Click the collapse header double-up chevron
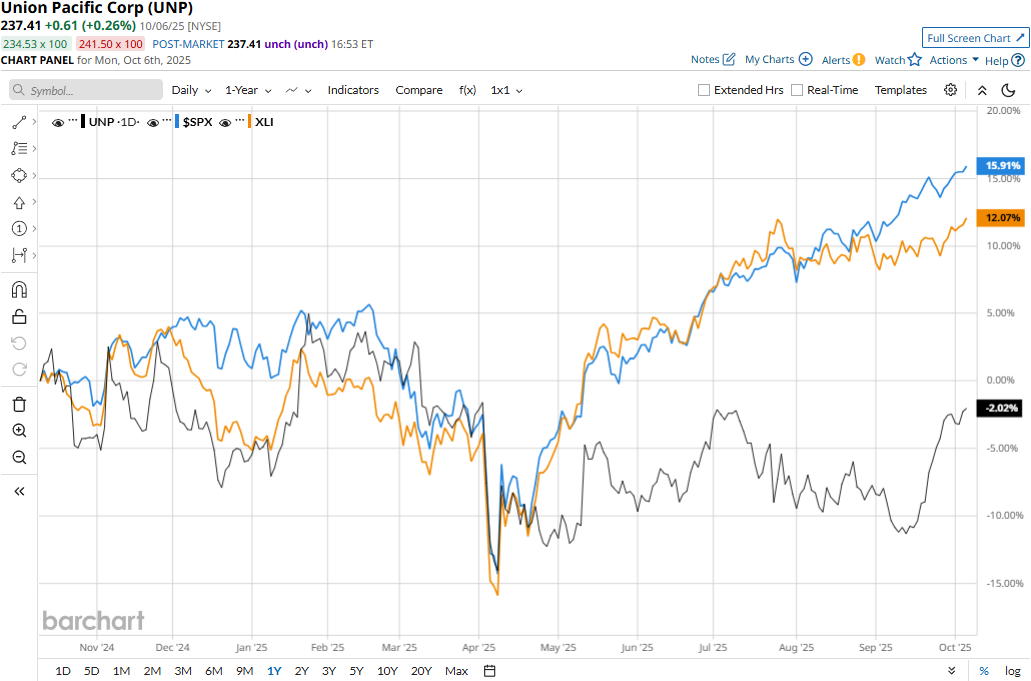The height and width of the screenshot is (681, 1031). click(x=982, y=90)
